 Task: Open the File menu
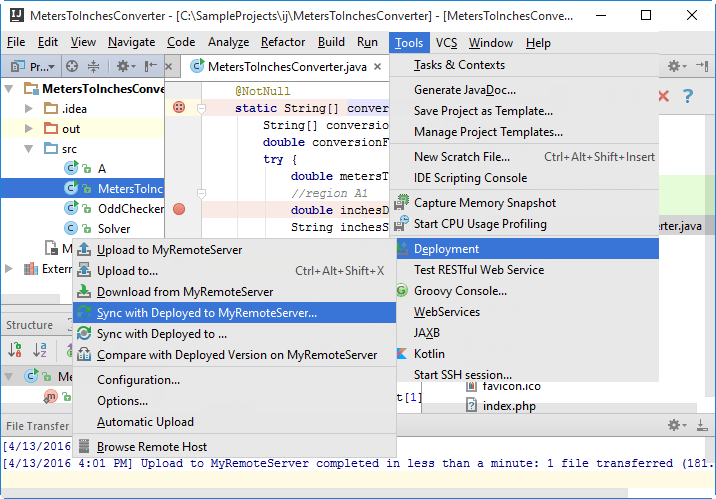[x=16, y=42]
